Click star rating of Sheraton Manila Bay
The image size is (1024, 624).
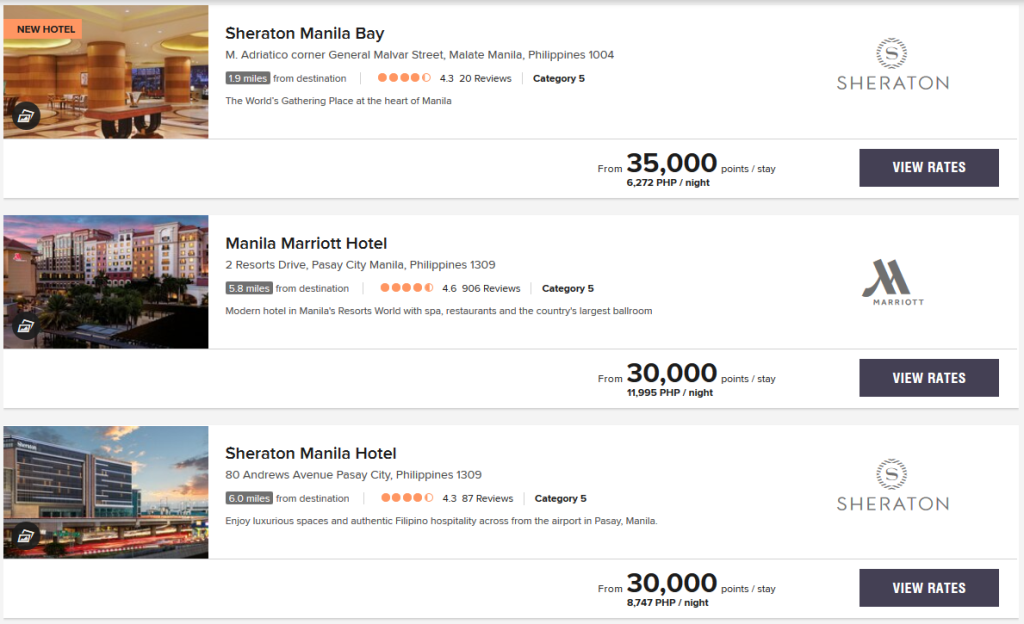click(x=404, y=78)
